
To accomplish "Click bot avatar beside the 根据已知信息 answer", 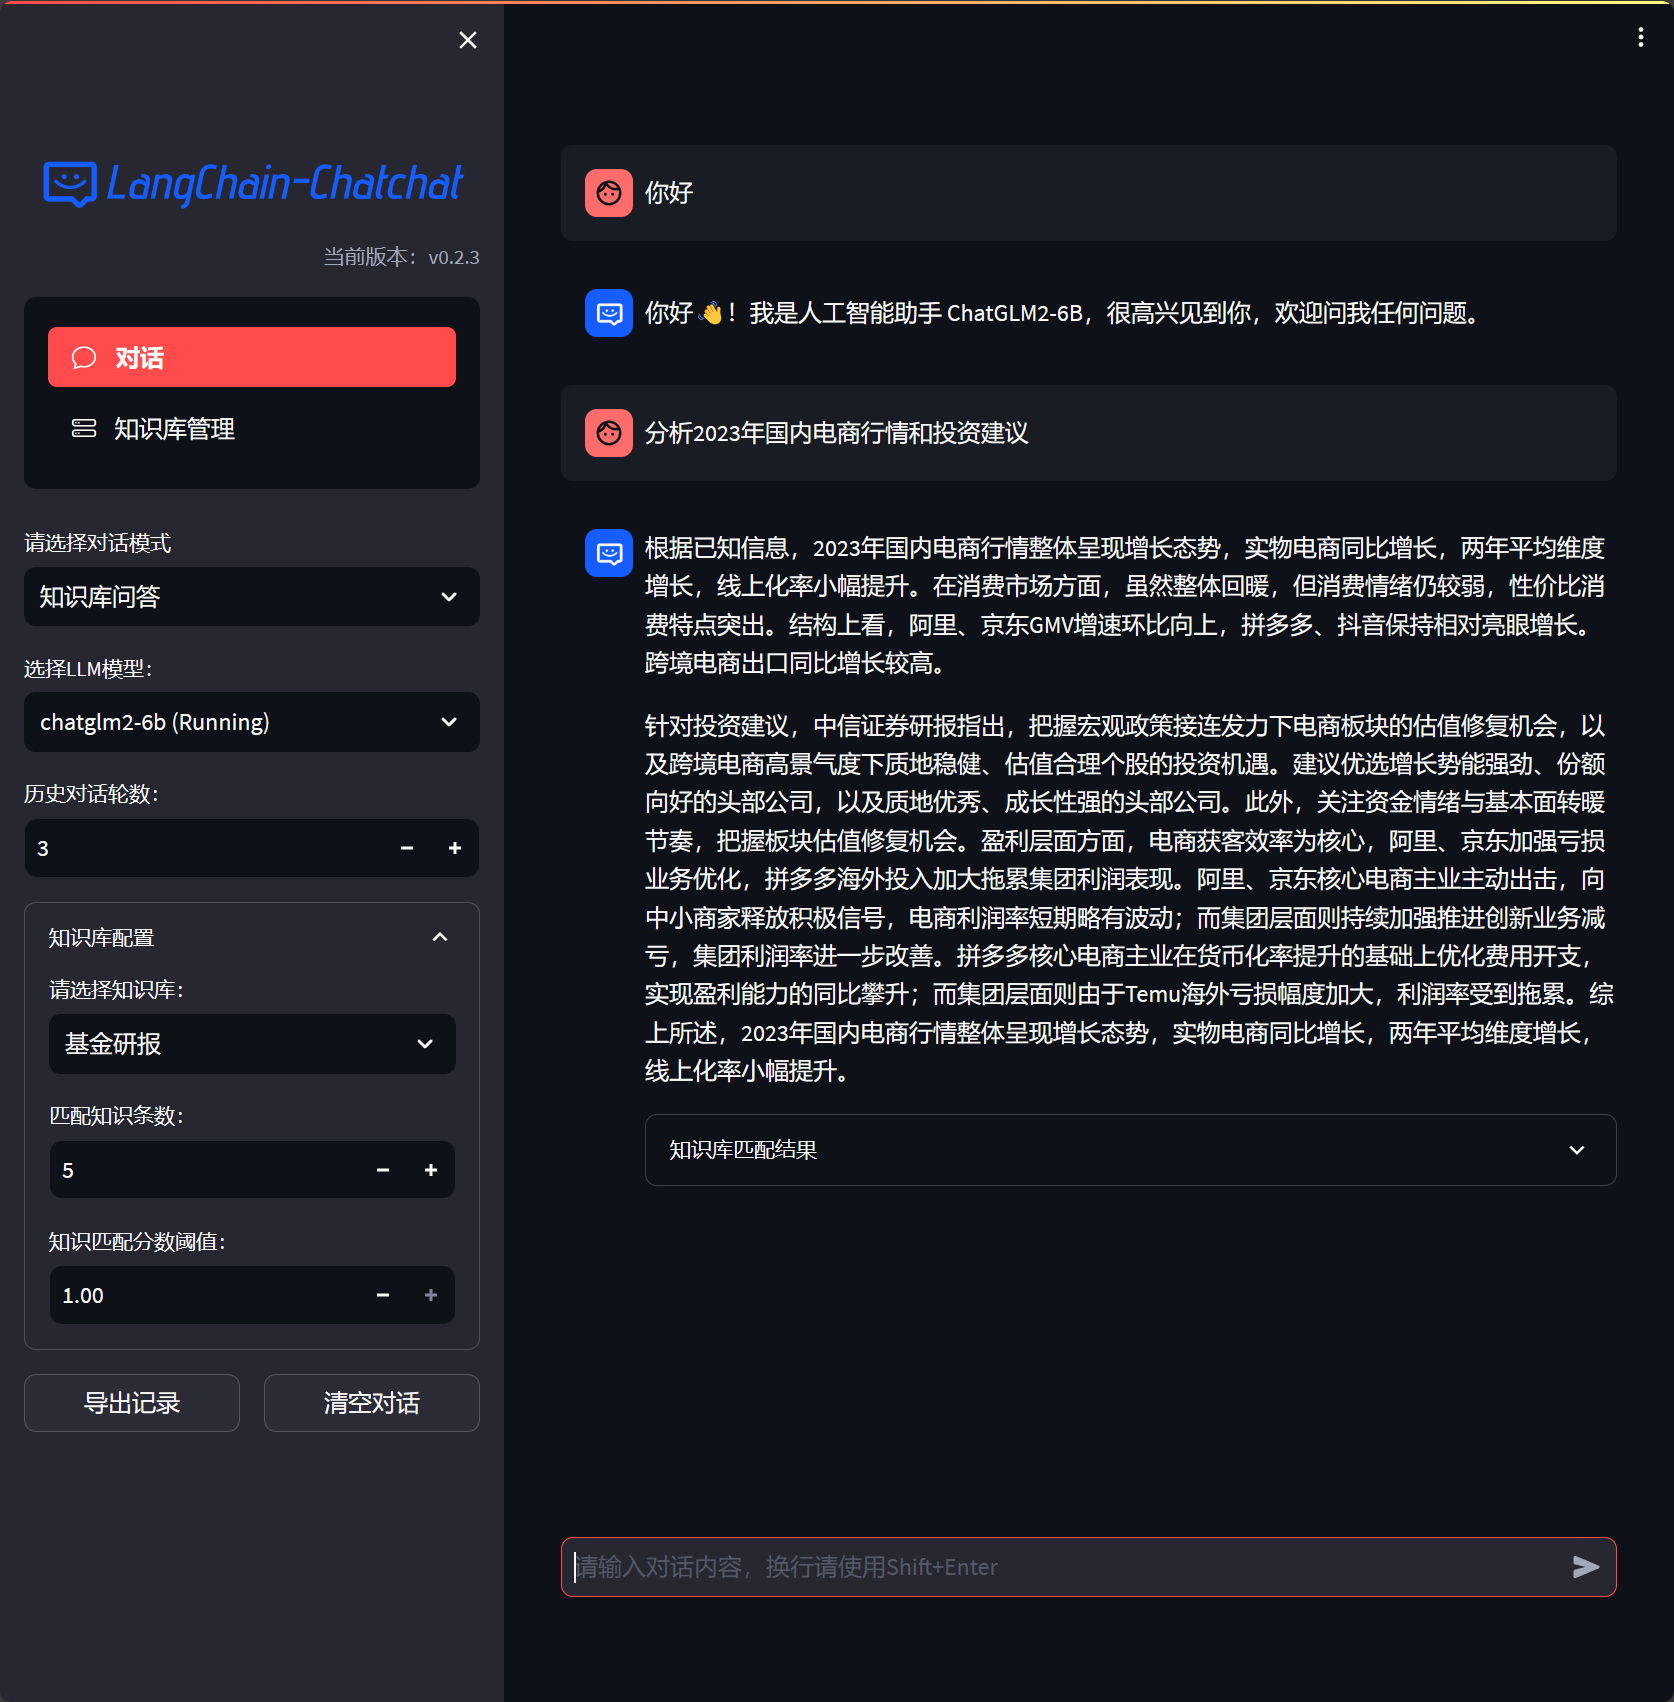I will [608, 553].
